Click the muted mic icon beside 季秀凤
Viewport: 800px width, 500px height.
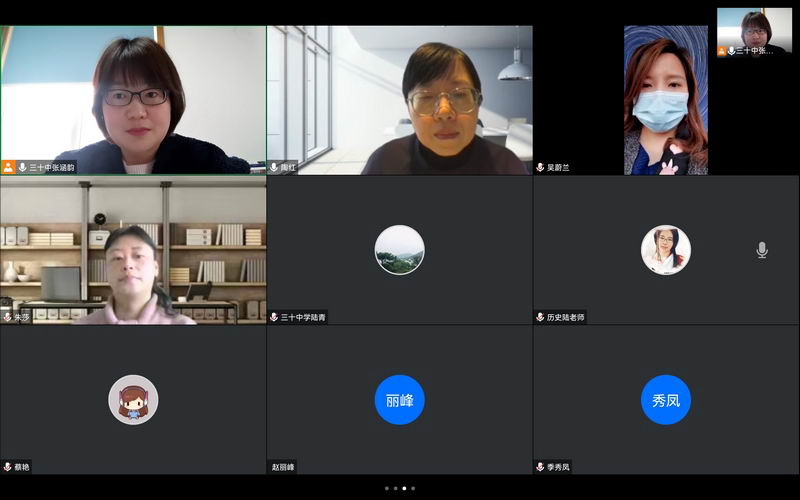coord(540,466)
